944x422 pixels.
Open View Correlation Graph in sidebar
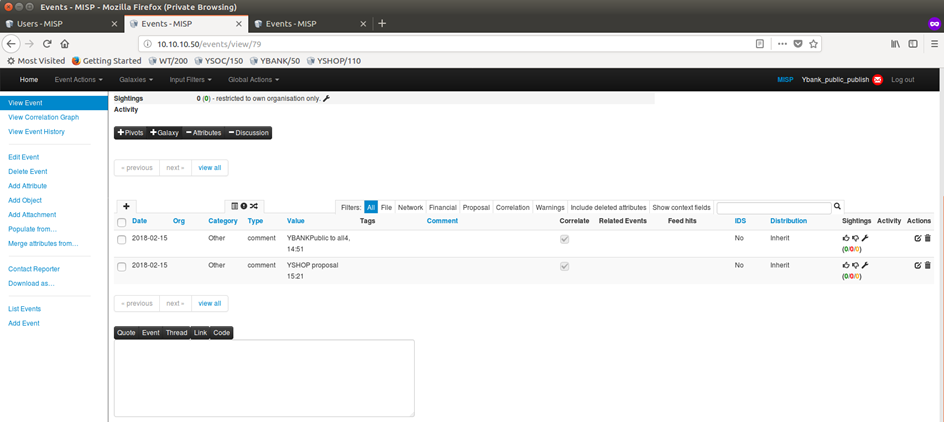[43, 117]
